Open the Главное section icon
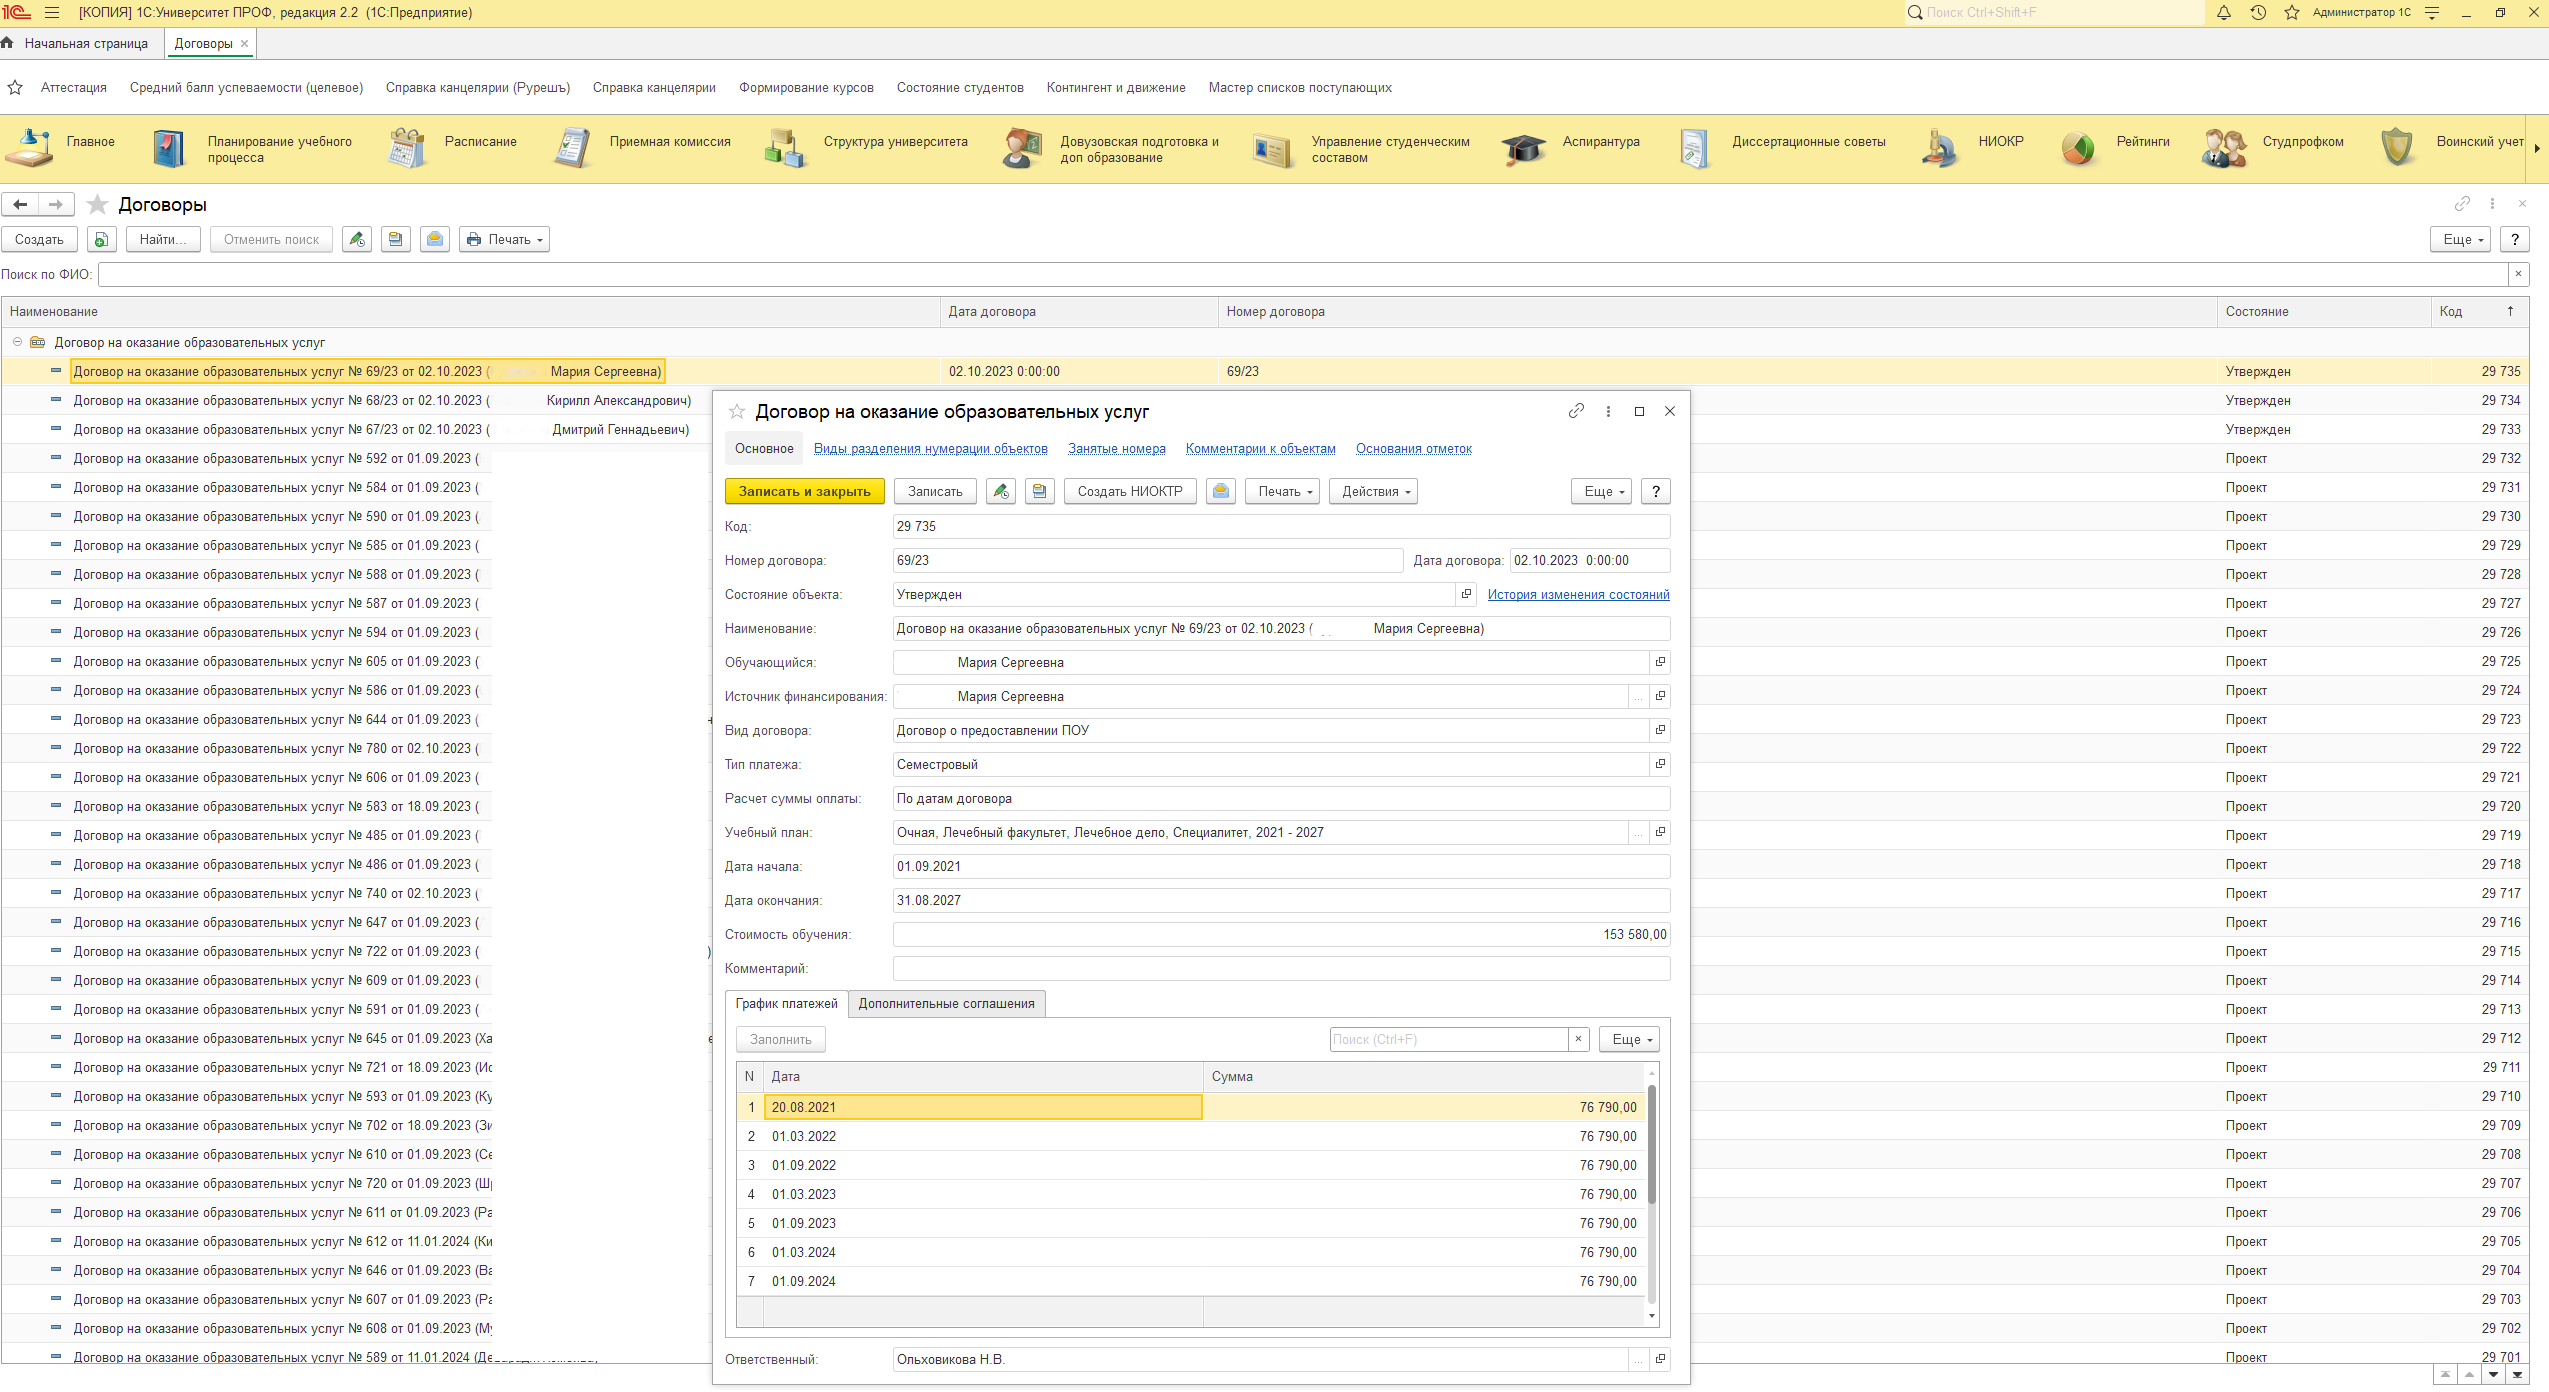2549x1392 pixels. tap(31, 148)
